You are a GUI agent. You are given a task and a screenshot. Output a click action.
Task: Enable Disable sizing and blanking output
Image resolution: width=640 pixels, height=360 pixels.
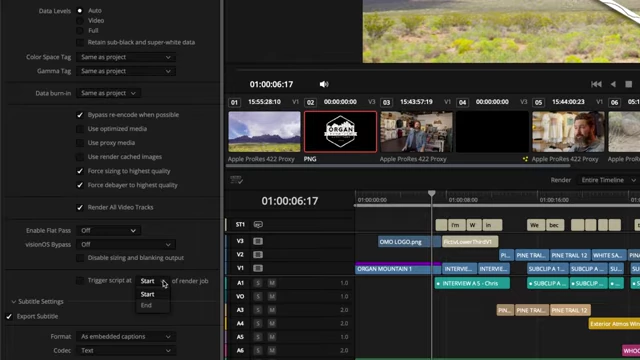[x=80, y=258]
